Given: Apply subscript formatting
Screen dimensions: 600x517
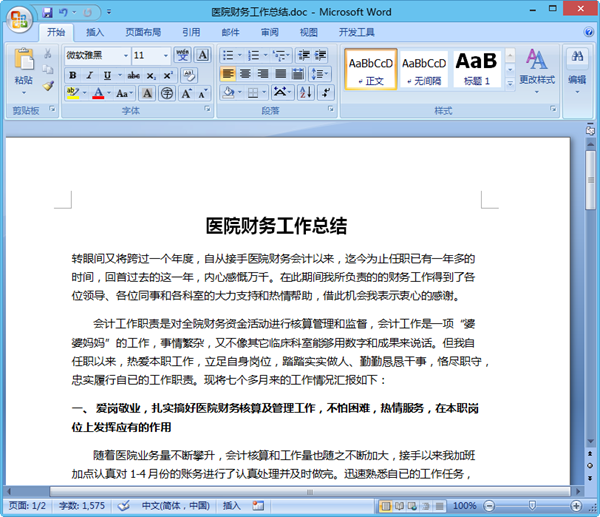Looking at the screenshot, I should (151, 75).
